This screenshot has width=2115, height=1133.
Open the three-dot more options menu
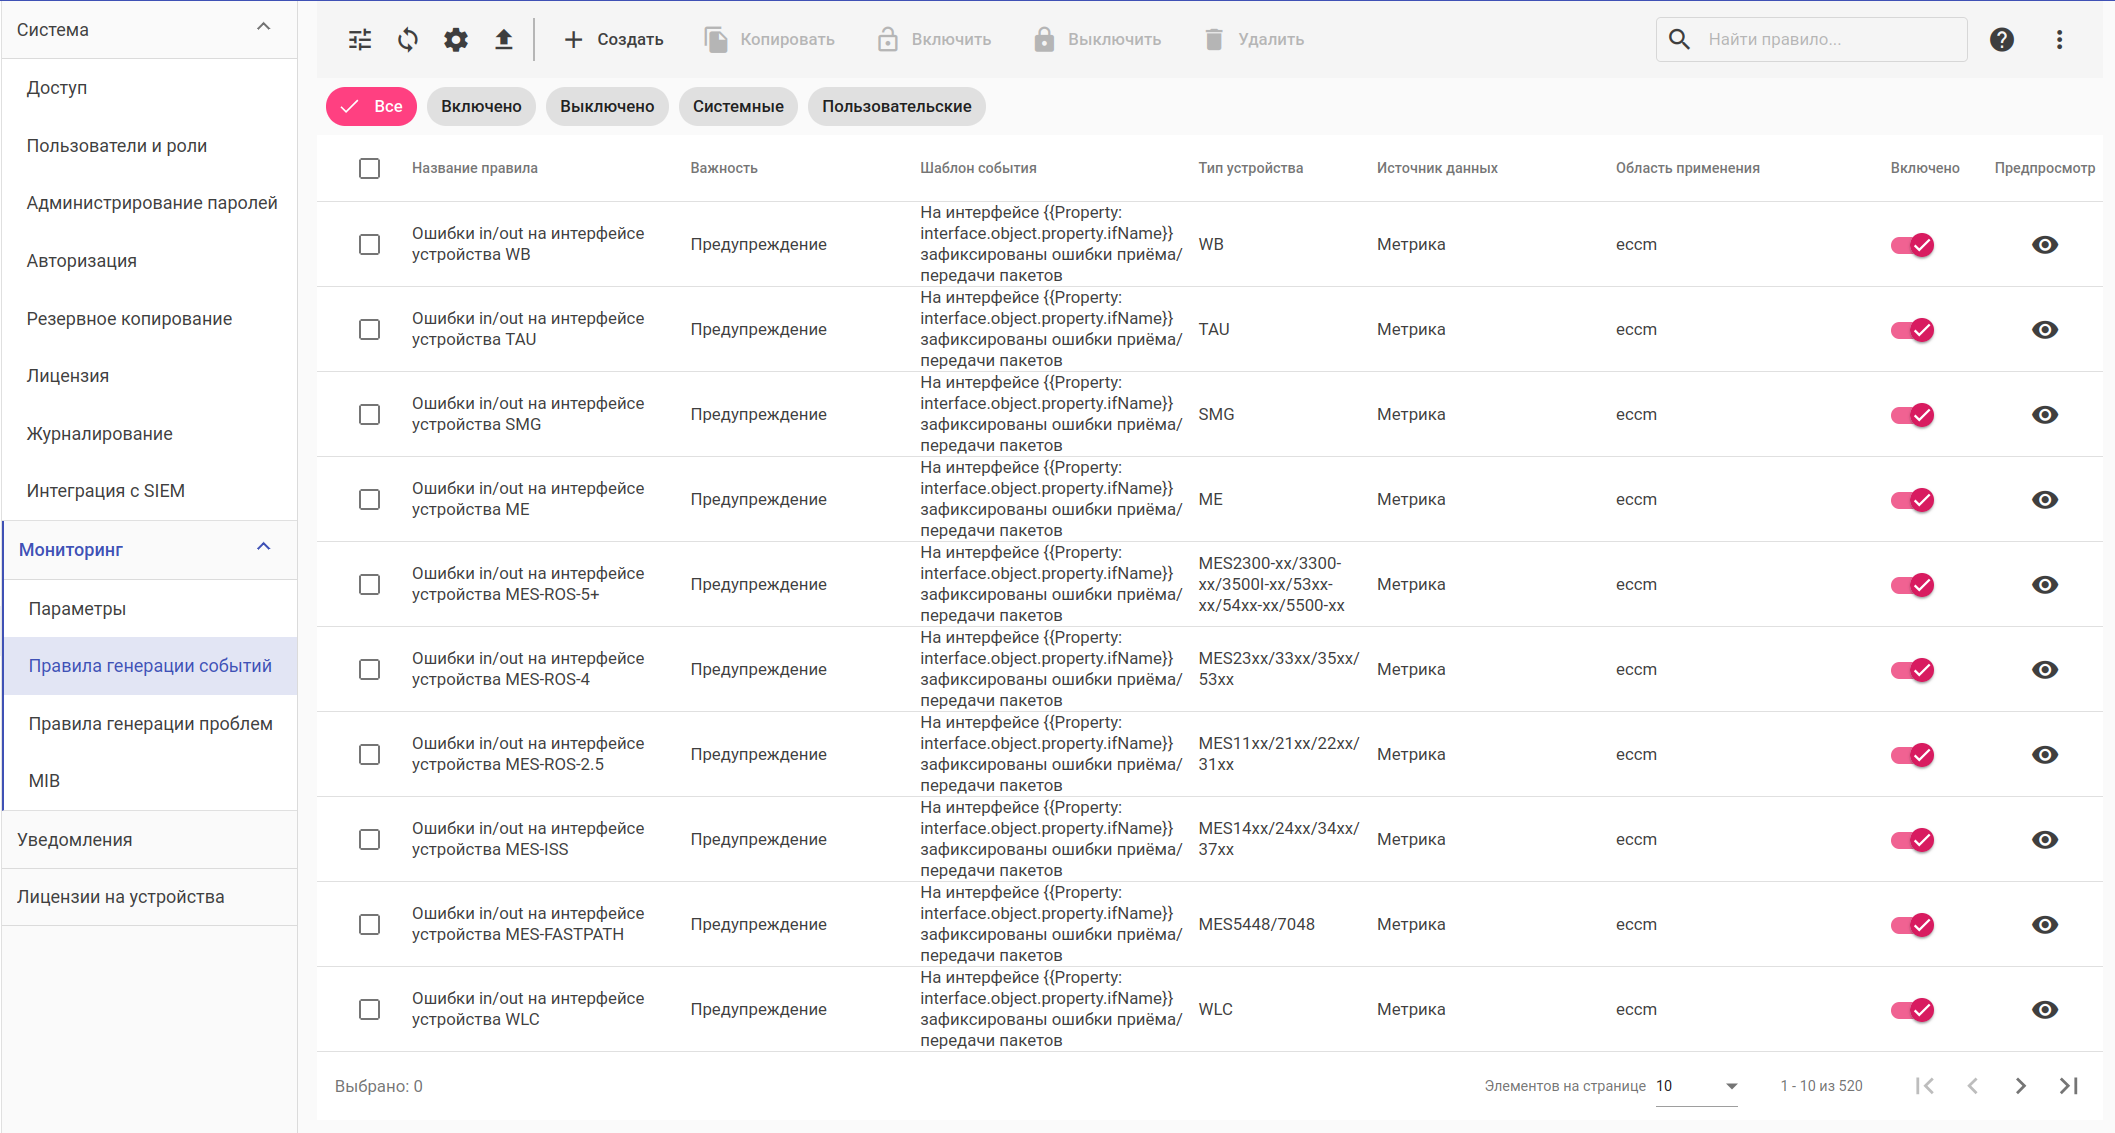2059,40
